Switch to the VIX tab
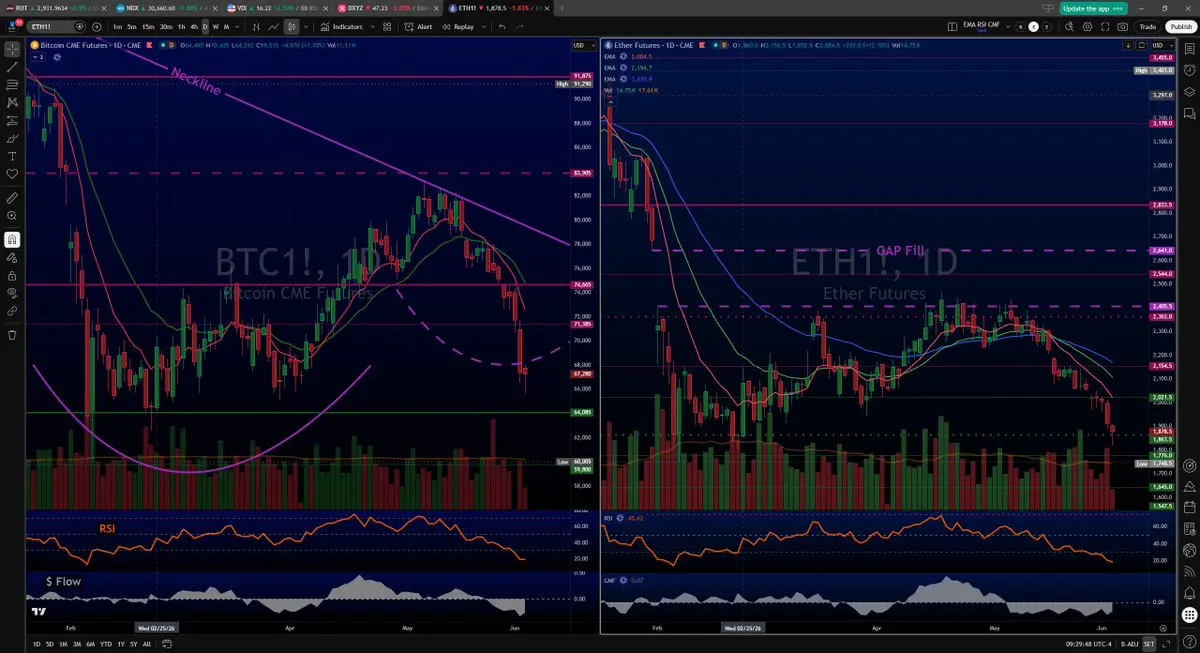The image size is (1200, 653). tap(275, 7)
